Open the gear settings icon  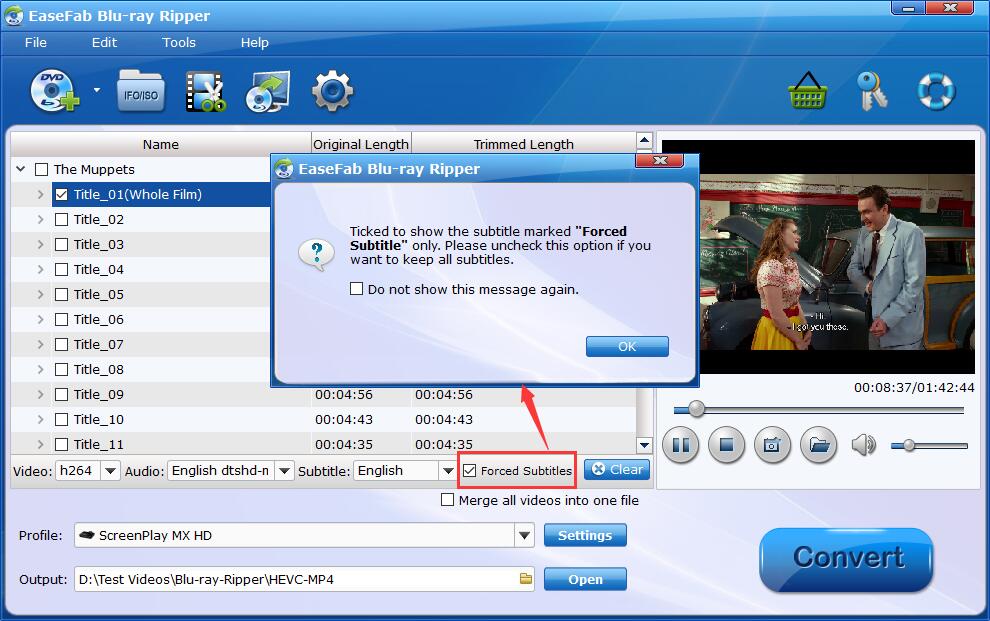click(332, 92)
